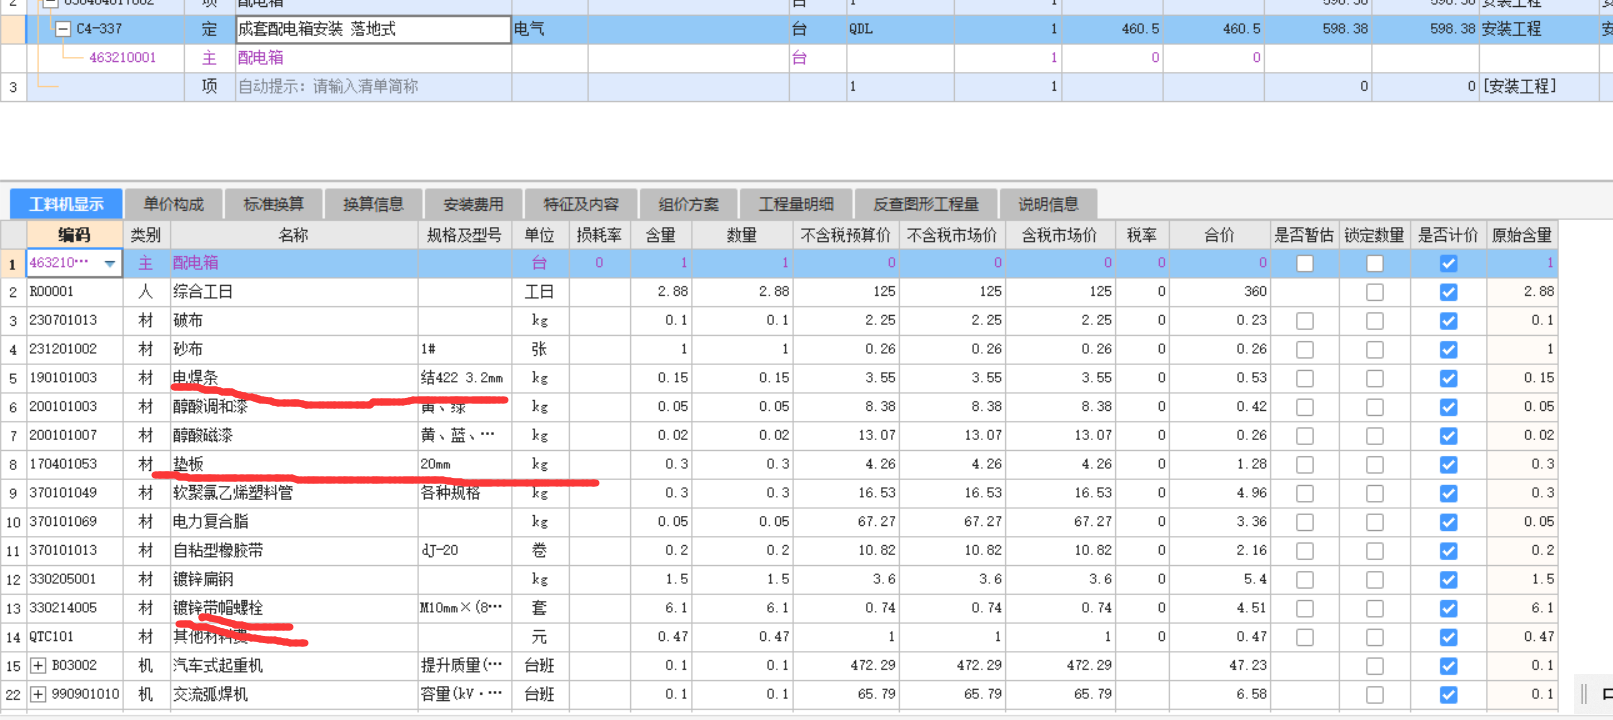Select code cell 230701013

point(74,321)
